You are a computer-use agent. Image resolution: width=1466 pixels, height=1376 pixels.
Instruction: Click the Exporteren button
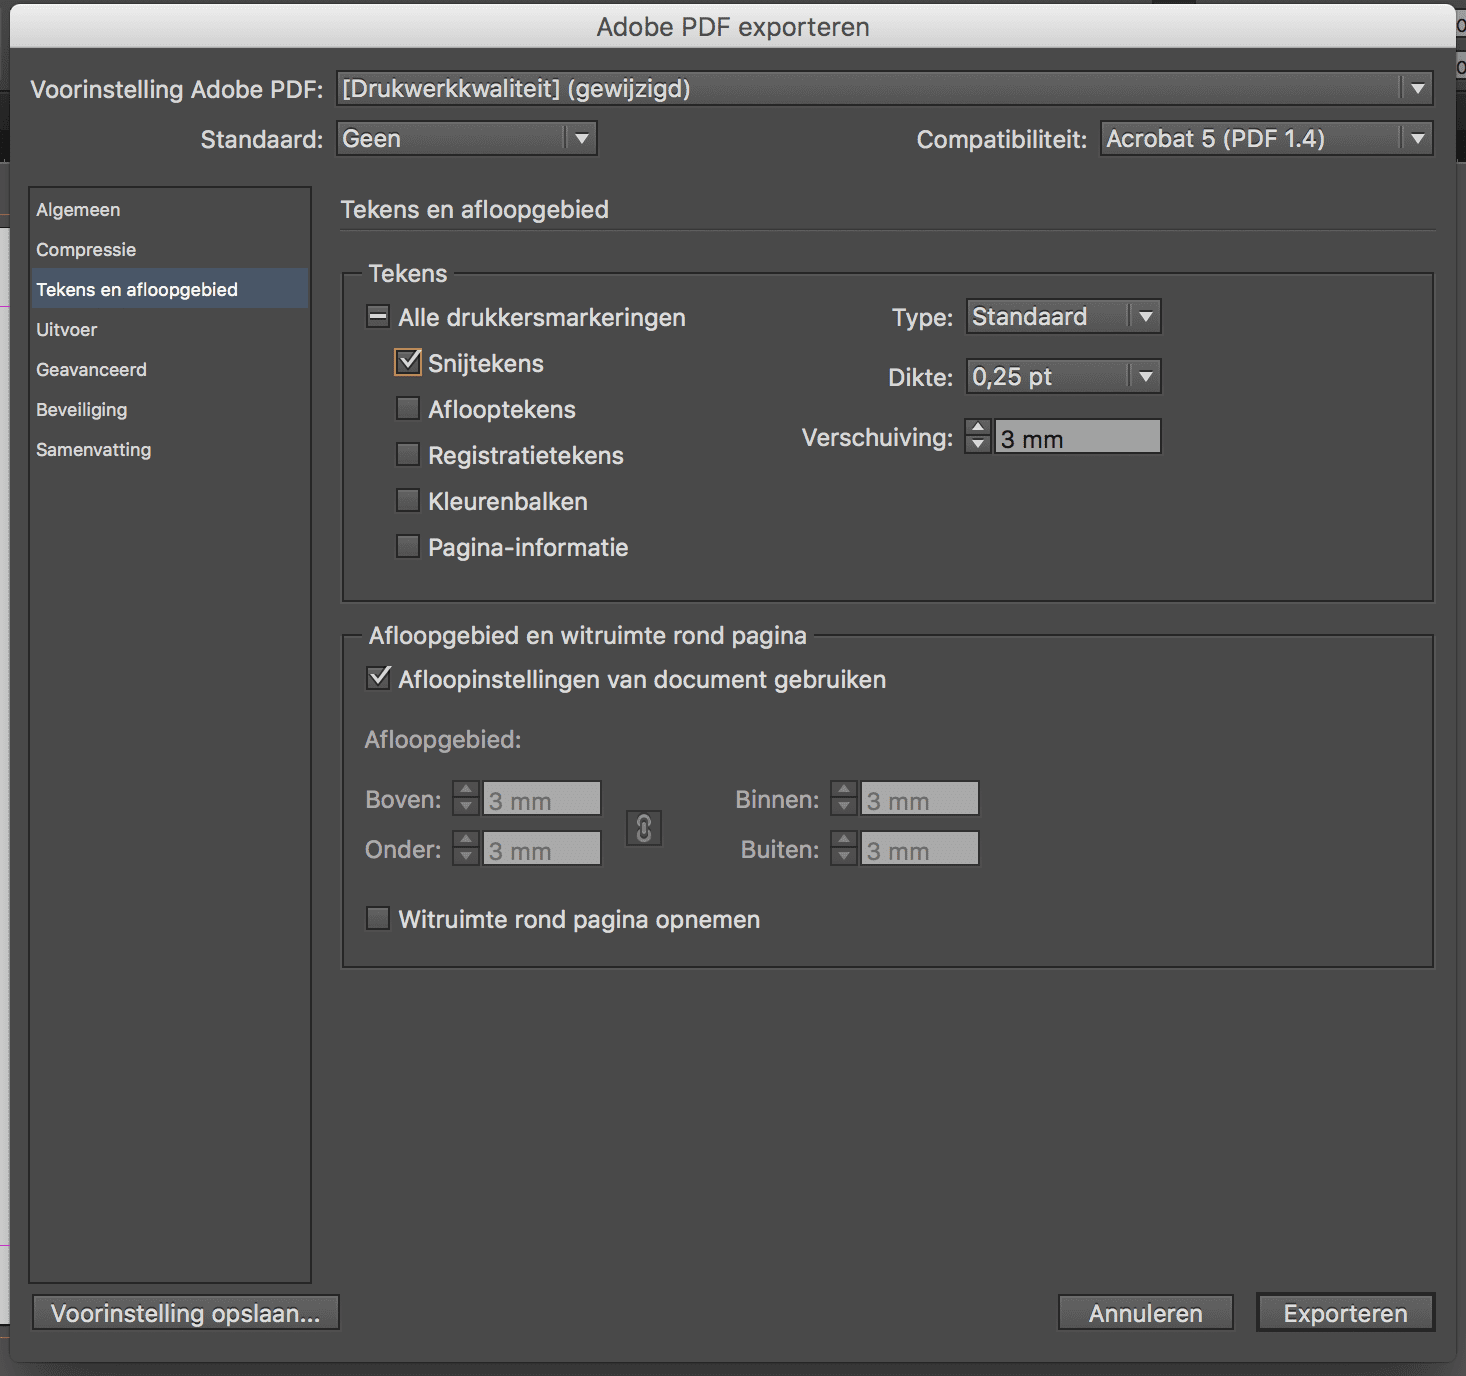pos(1345,1312)
